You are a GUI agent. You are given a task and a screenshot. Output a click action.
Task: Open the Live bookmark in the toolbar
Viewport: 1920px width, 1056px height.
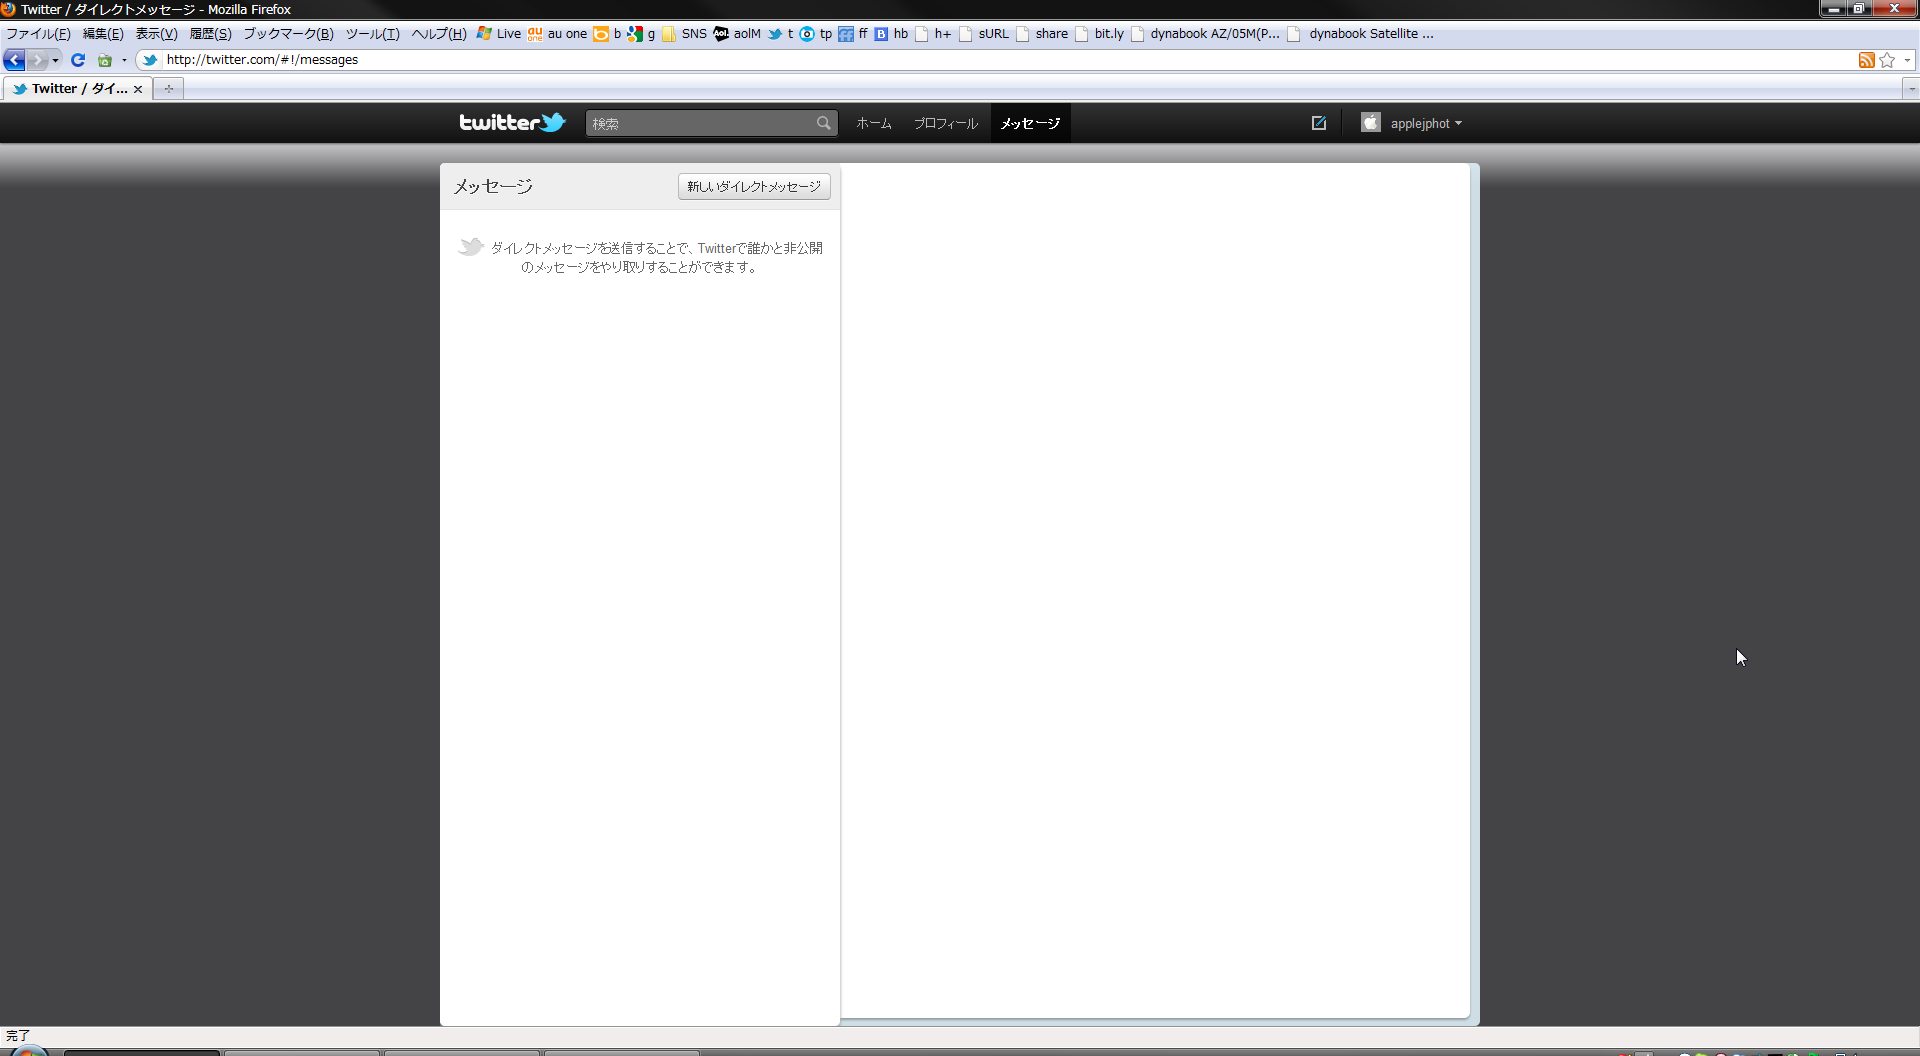[499, 33]
